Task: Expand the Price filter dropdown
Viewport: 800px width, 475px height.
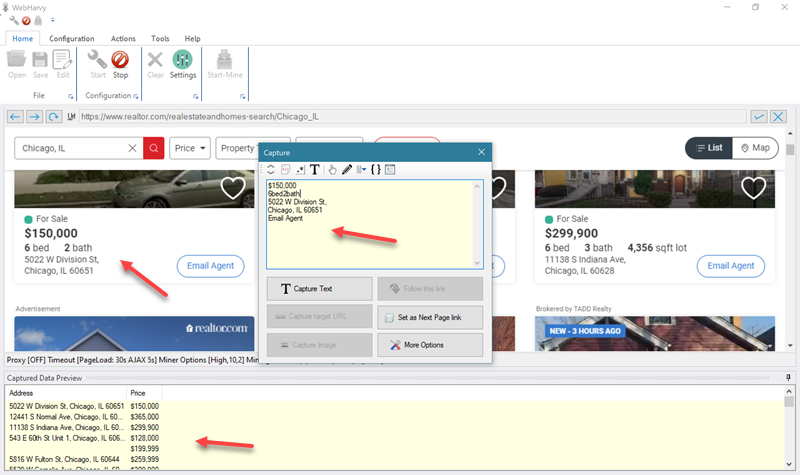Action: [190, 148]
